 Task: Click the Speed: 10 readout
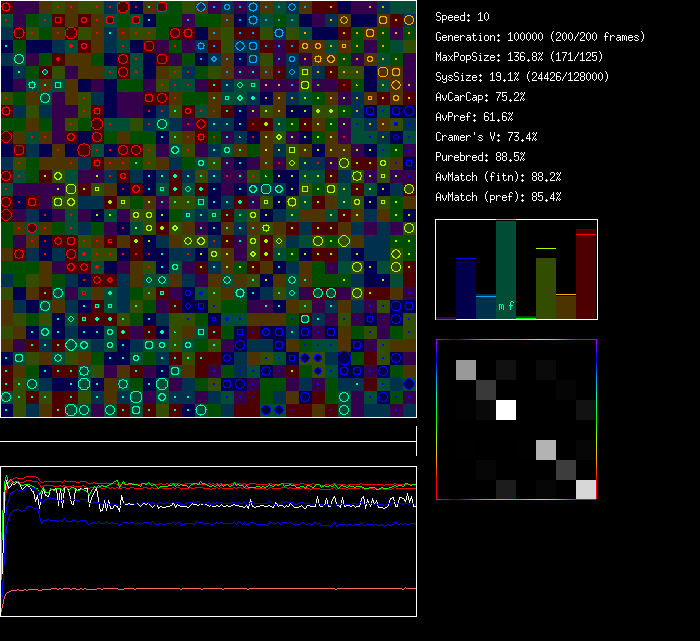(x=462, y=17)
